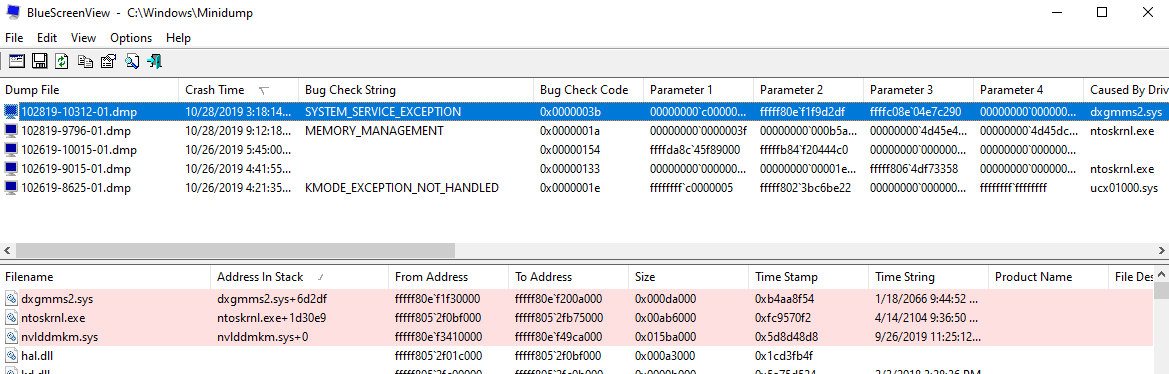Image resolution: width=1169 pixels, height=374 pixels.
Task: Click the Exit door toolbar icon
Action: 154,61
